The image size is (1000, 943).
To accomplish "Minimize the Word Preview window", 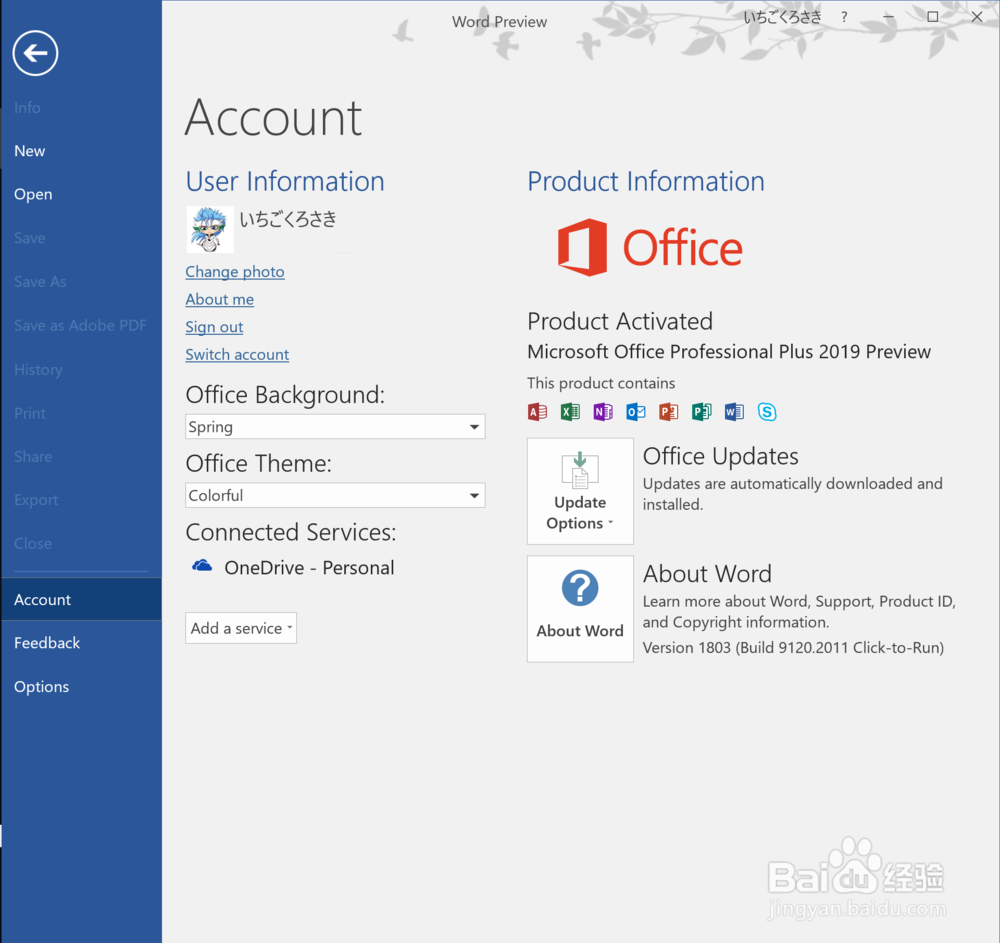I will pyautogui.click(x=888, y=17).
